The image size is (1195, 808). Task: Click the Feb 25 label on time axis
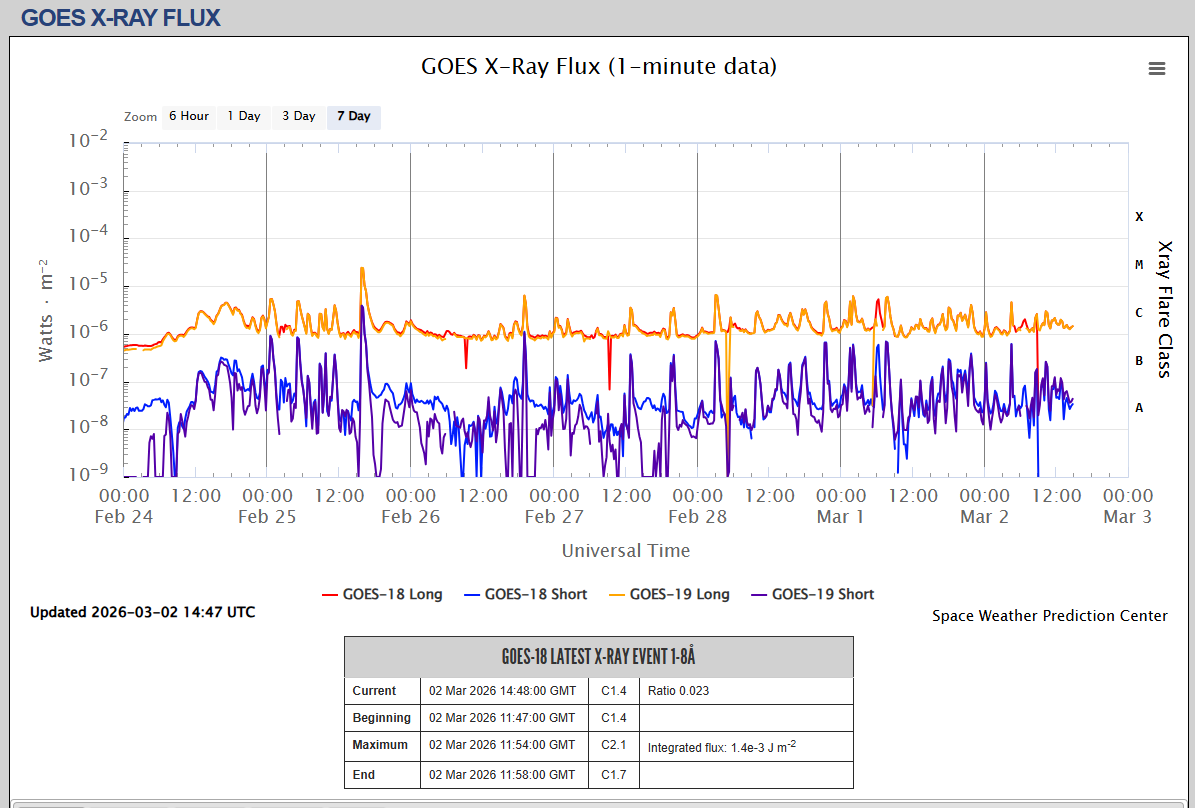(x=267, y=517)
